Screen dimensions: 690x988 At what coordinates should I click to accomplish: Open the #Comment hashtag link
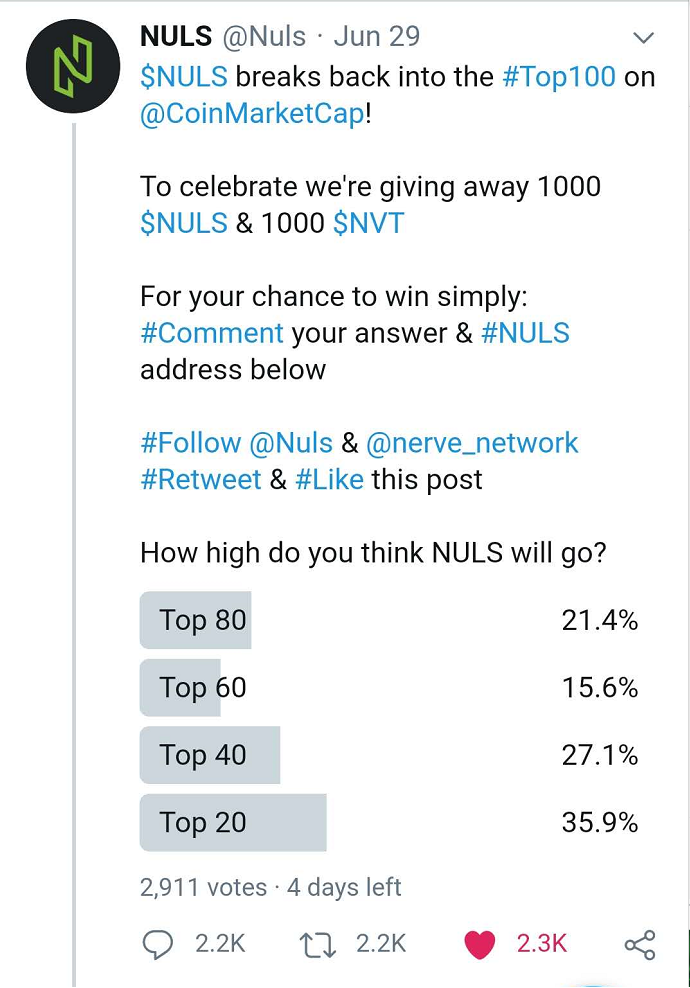click(212, 333)
